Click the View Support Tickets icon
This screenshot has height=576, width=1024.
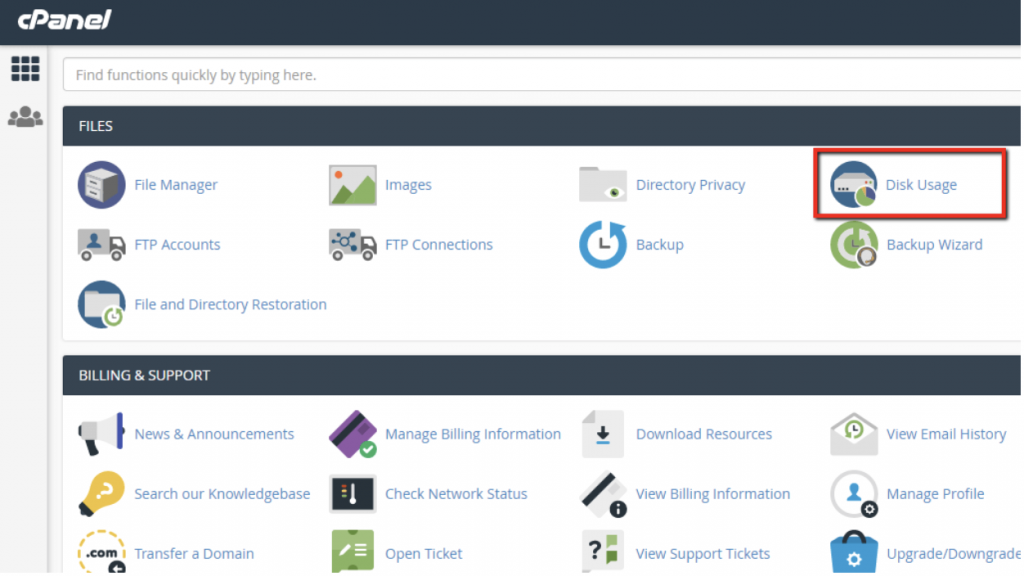click(x=603, y=552)
